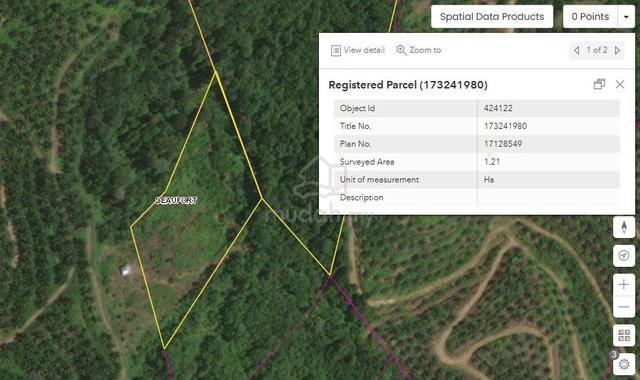
Task: Select Plan No. value 17128549
Action: point(503,144)
